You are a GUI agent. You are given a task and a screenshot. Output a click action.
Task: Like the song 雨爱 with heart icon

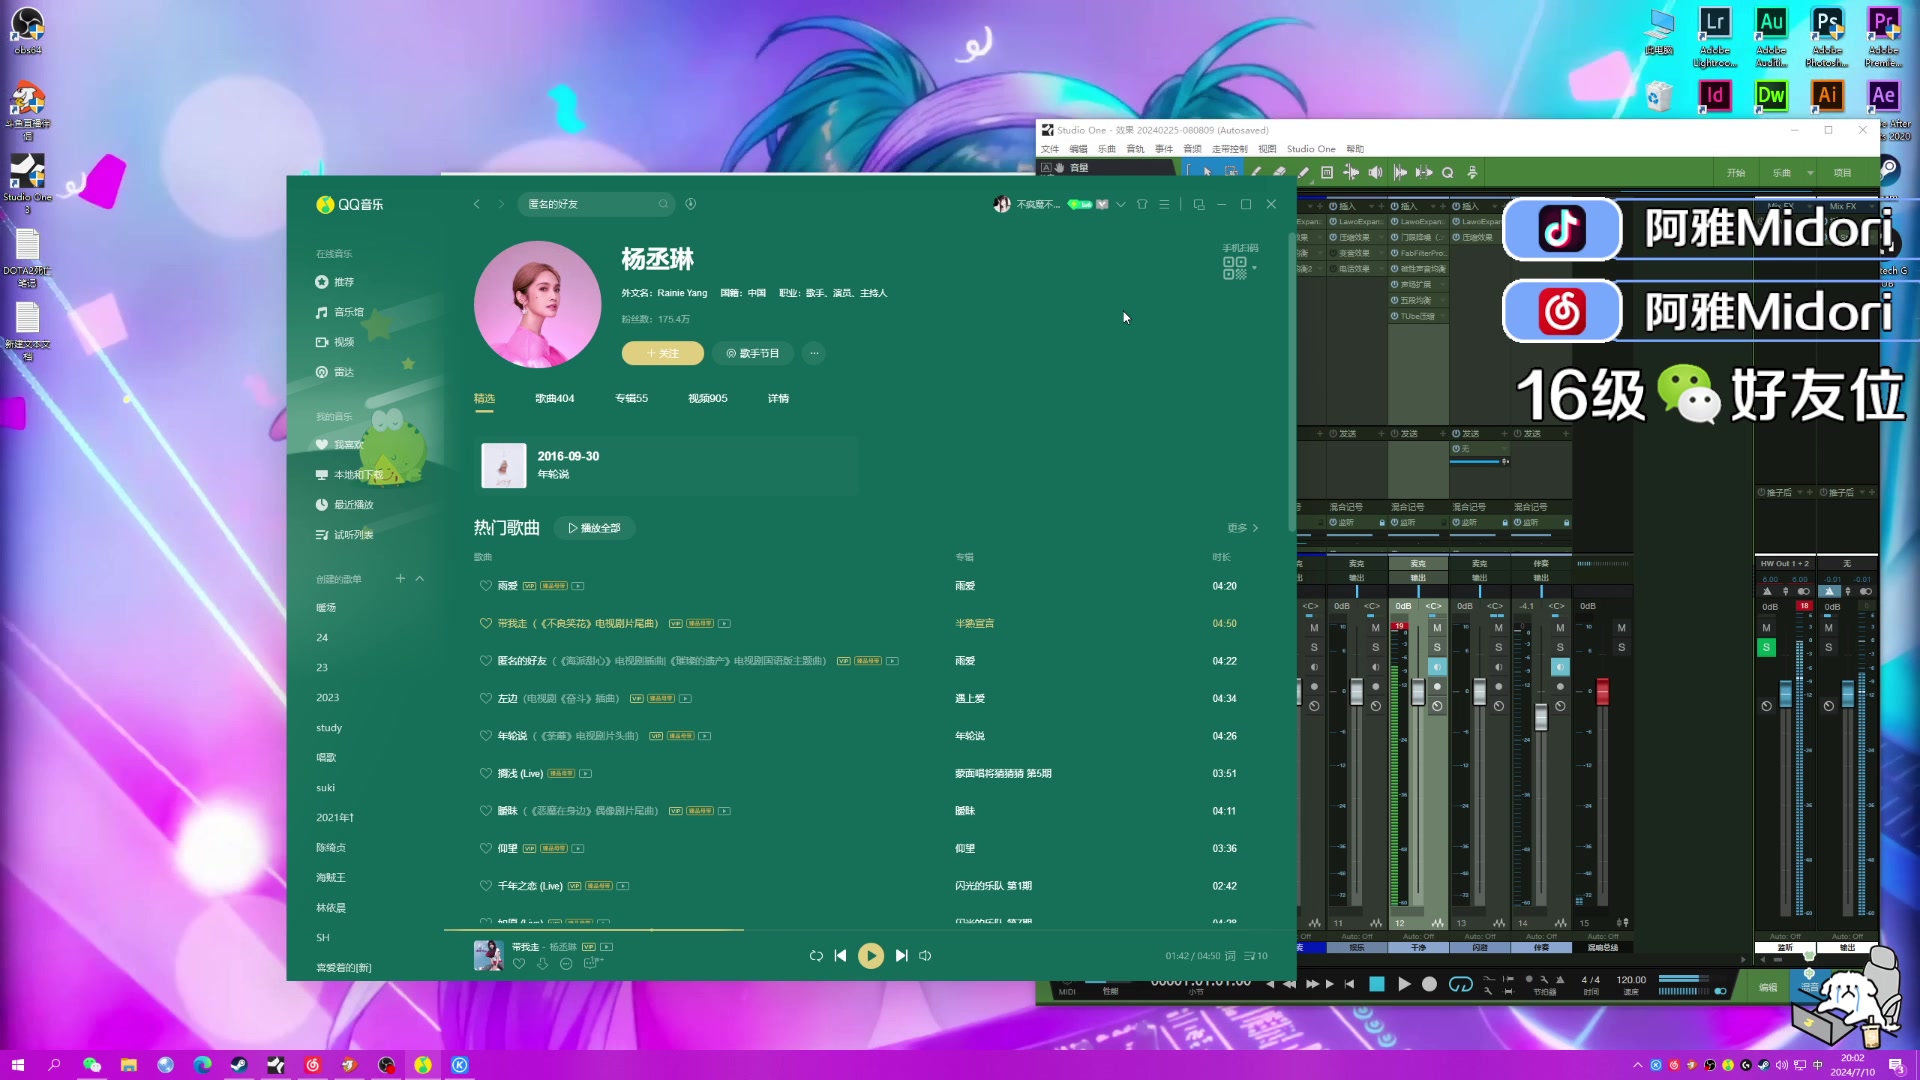[485, 586]
